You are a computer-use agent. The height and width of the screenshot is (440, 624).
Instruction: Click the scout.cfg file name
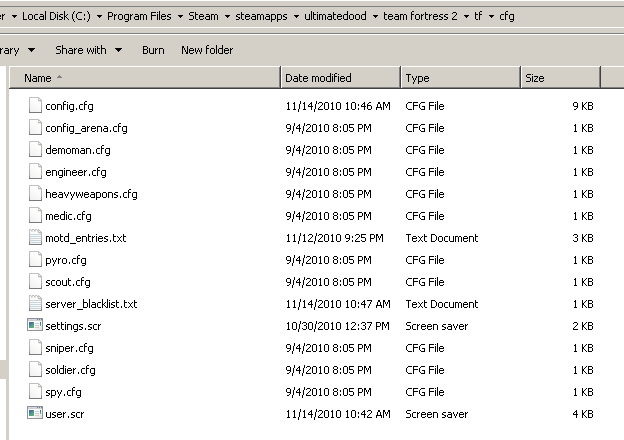click(x=68, y=282)
